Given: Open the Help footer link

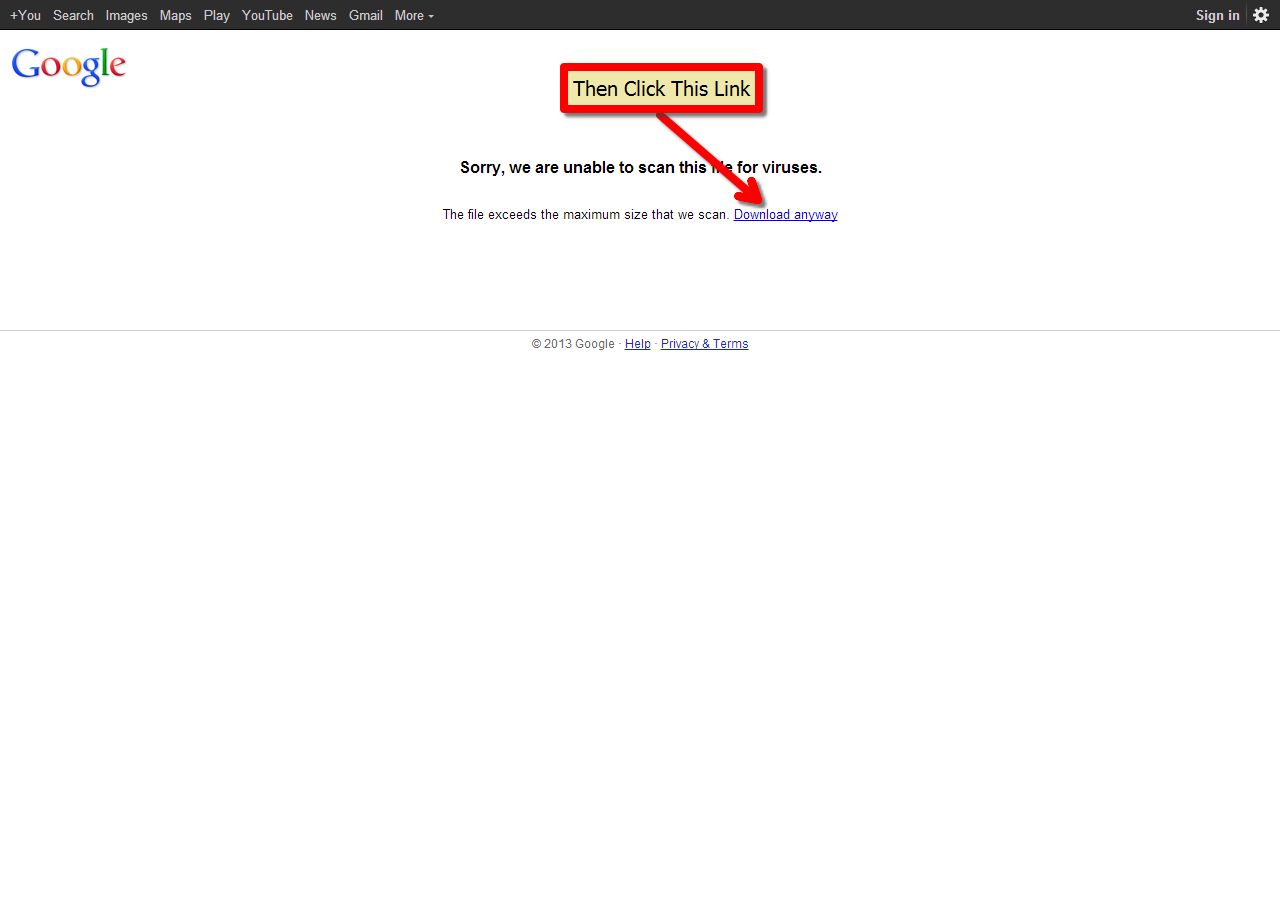Looking at the screenshot, I should tap(638, 344).
